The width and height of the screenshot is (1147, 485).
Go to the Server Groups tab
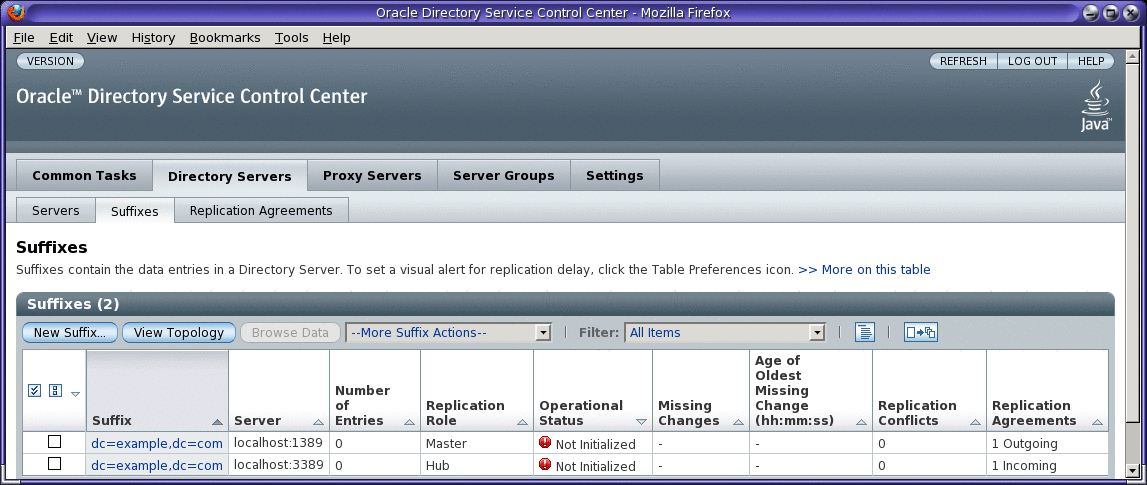[x=503, y=176]
